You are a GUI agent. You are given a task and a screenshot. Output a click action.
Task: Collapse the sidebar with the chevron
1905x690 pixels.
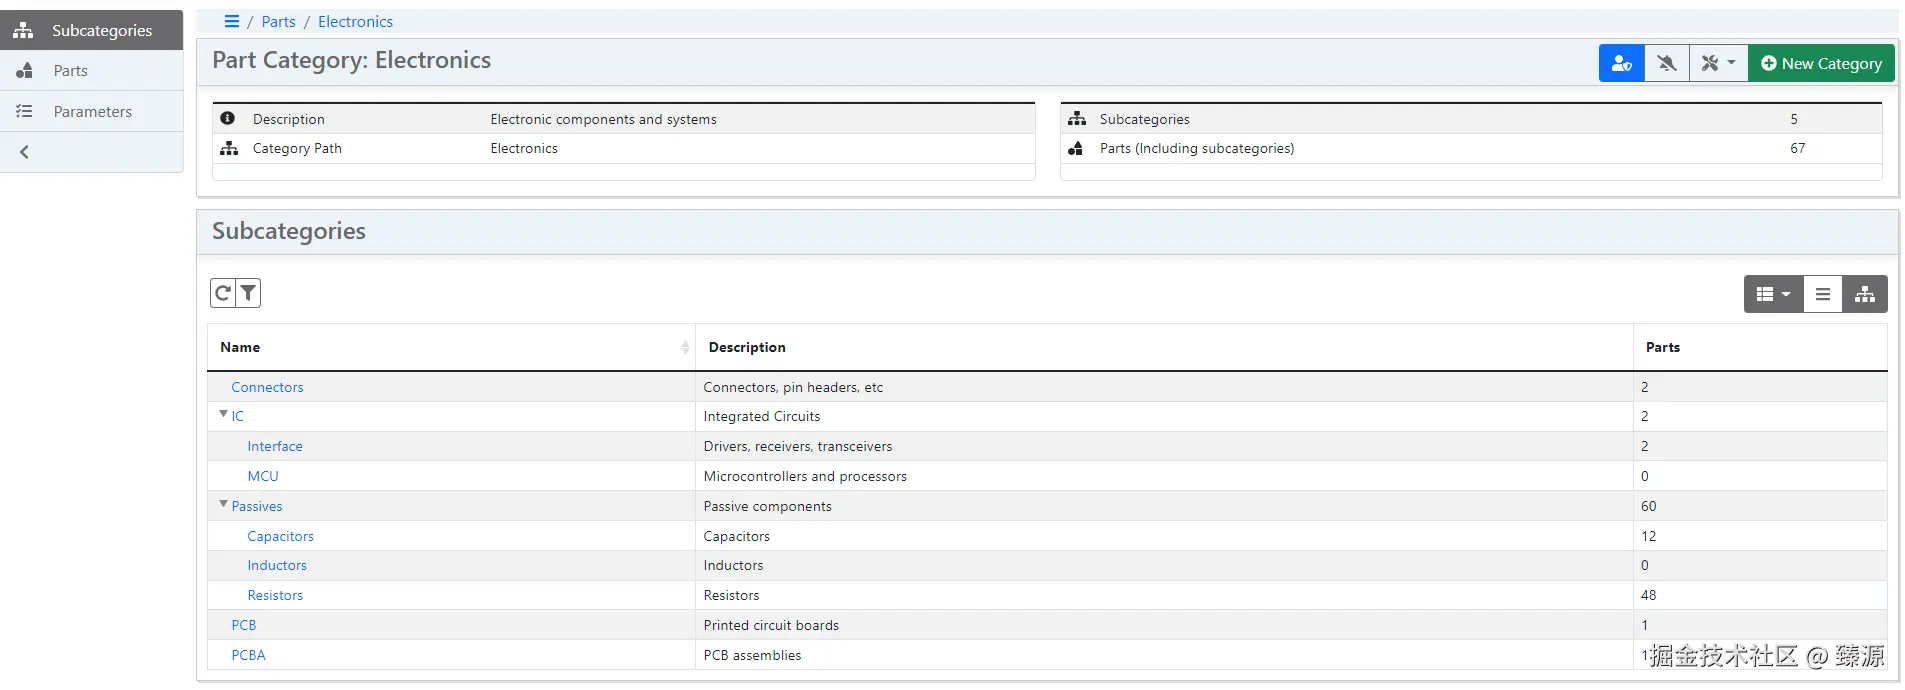tap(25, 152)
